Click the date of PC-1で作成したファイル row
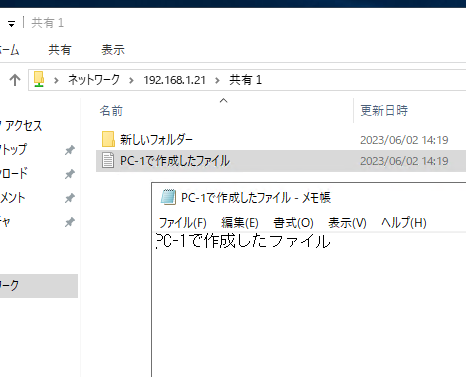Viewport: 466px width, 377px height. pyautogui.click(x=404, y=161)
